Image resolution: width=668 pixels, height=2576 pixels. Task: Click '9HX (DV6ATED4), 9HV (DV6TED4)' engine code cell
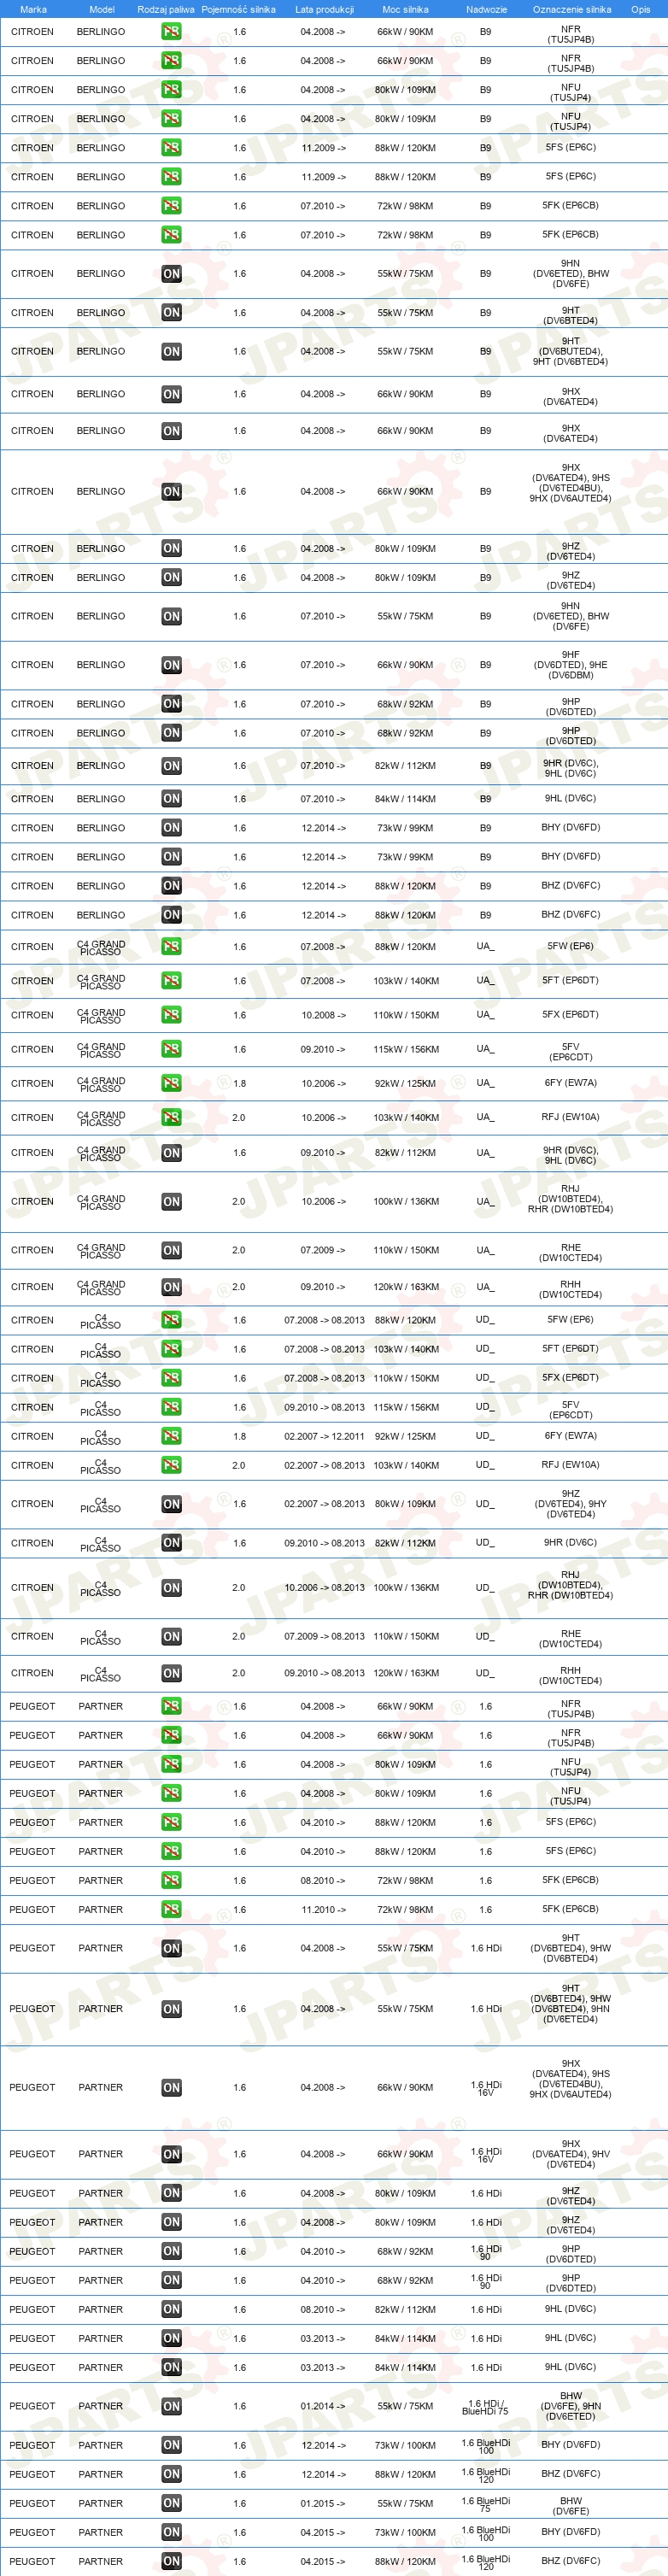(x=571, y=2154)
